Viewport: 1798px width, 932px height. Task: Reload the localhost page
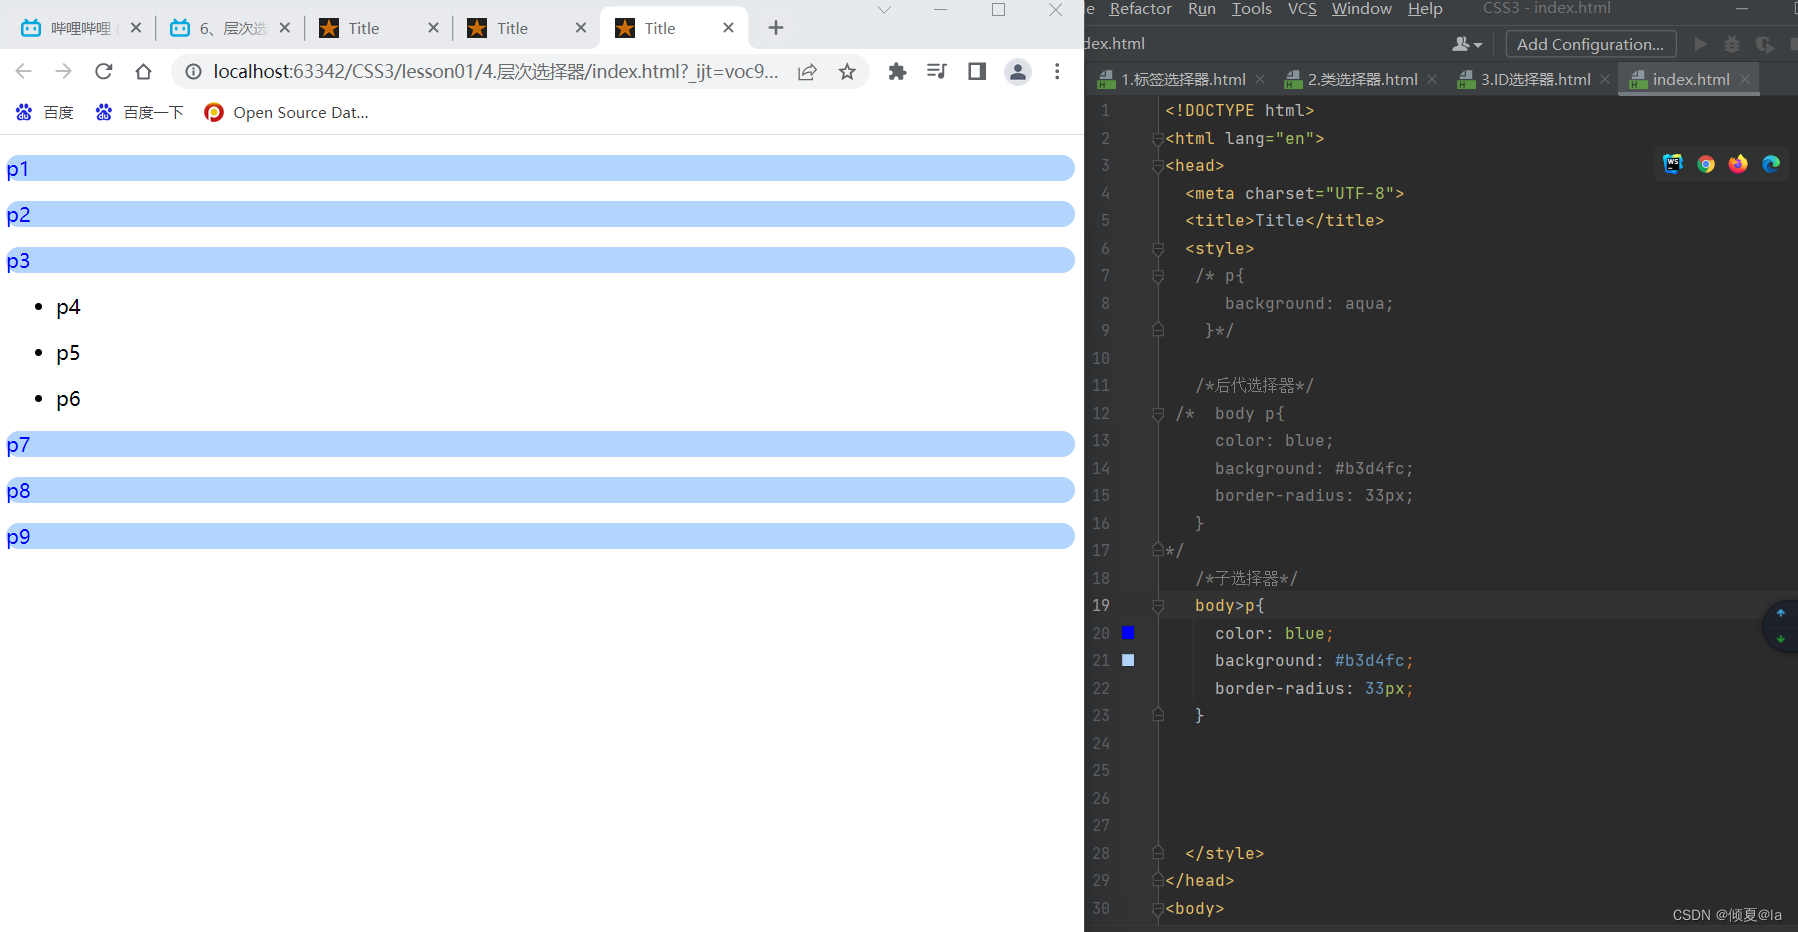(103, 71)
